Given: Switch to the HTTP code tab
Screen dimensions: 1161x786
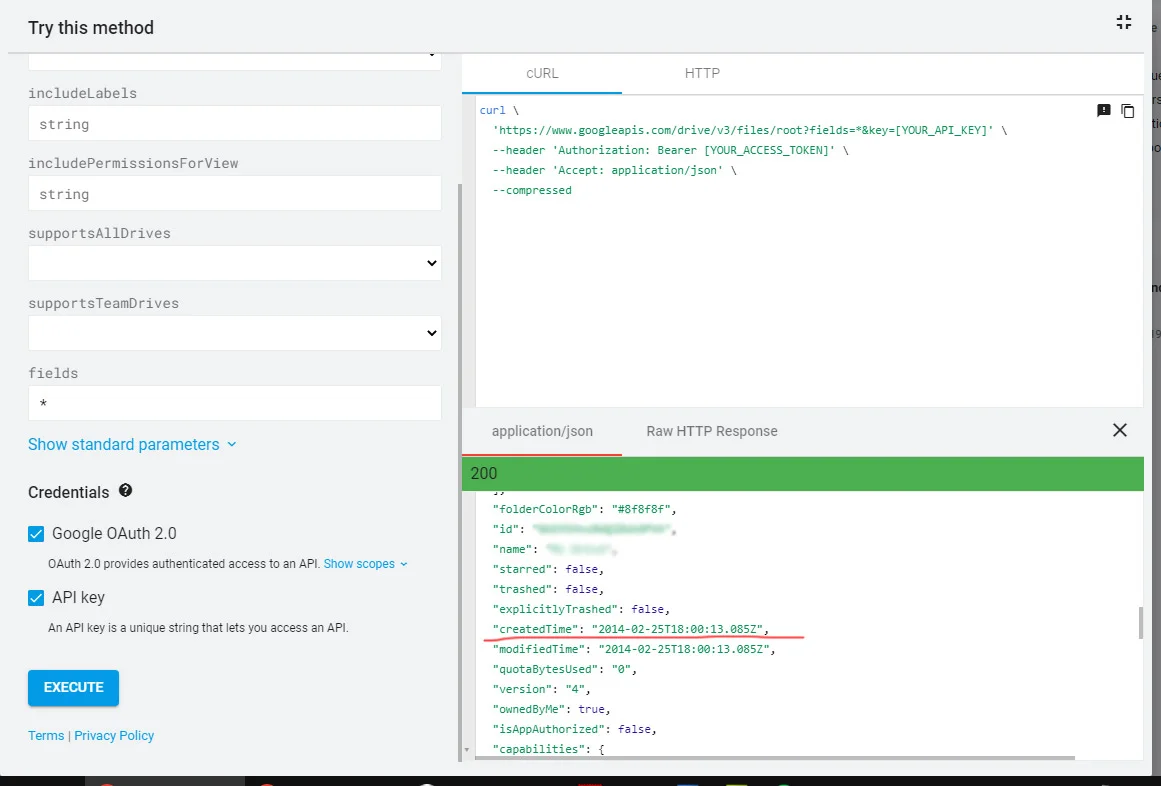Looking at the screenshot, I should (702, 73).
